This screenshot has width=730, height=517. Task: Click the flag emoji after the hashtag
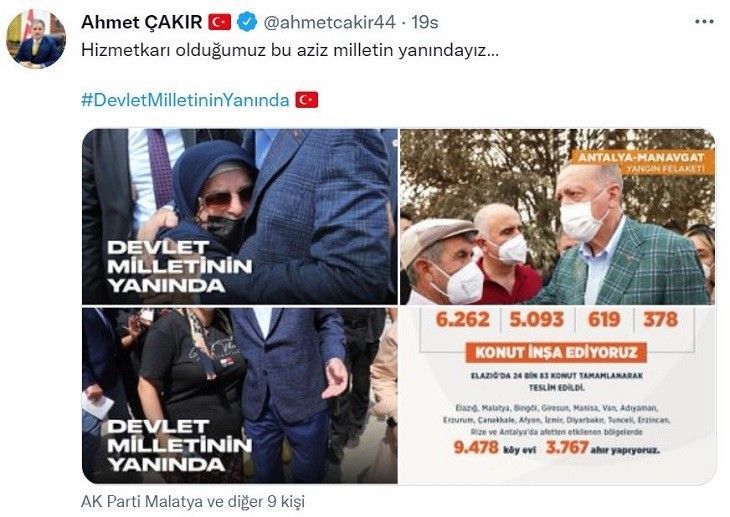[307, 100]
